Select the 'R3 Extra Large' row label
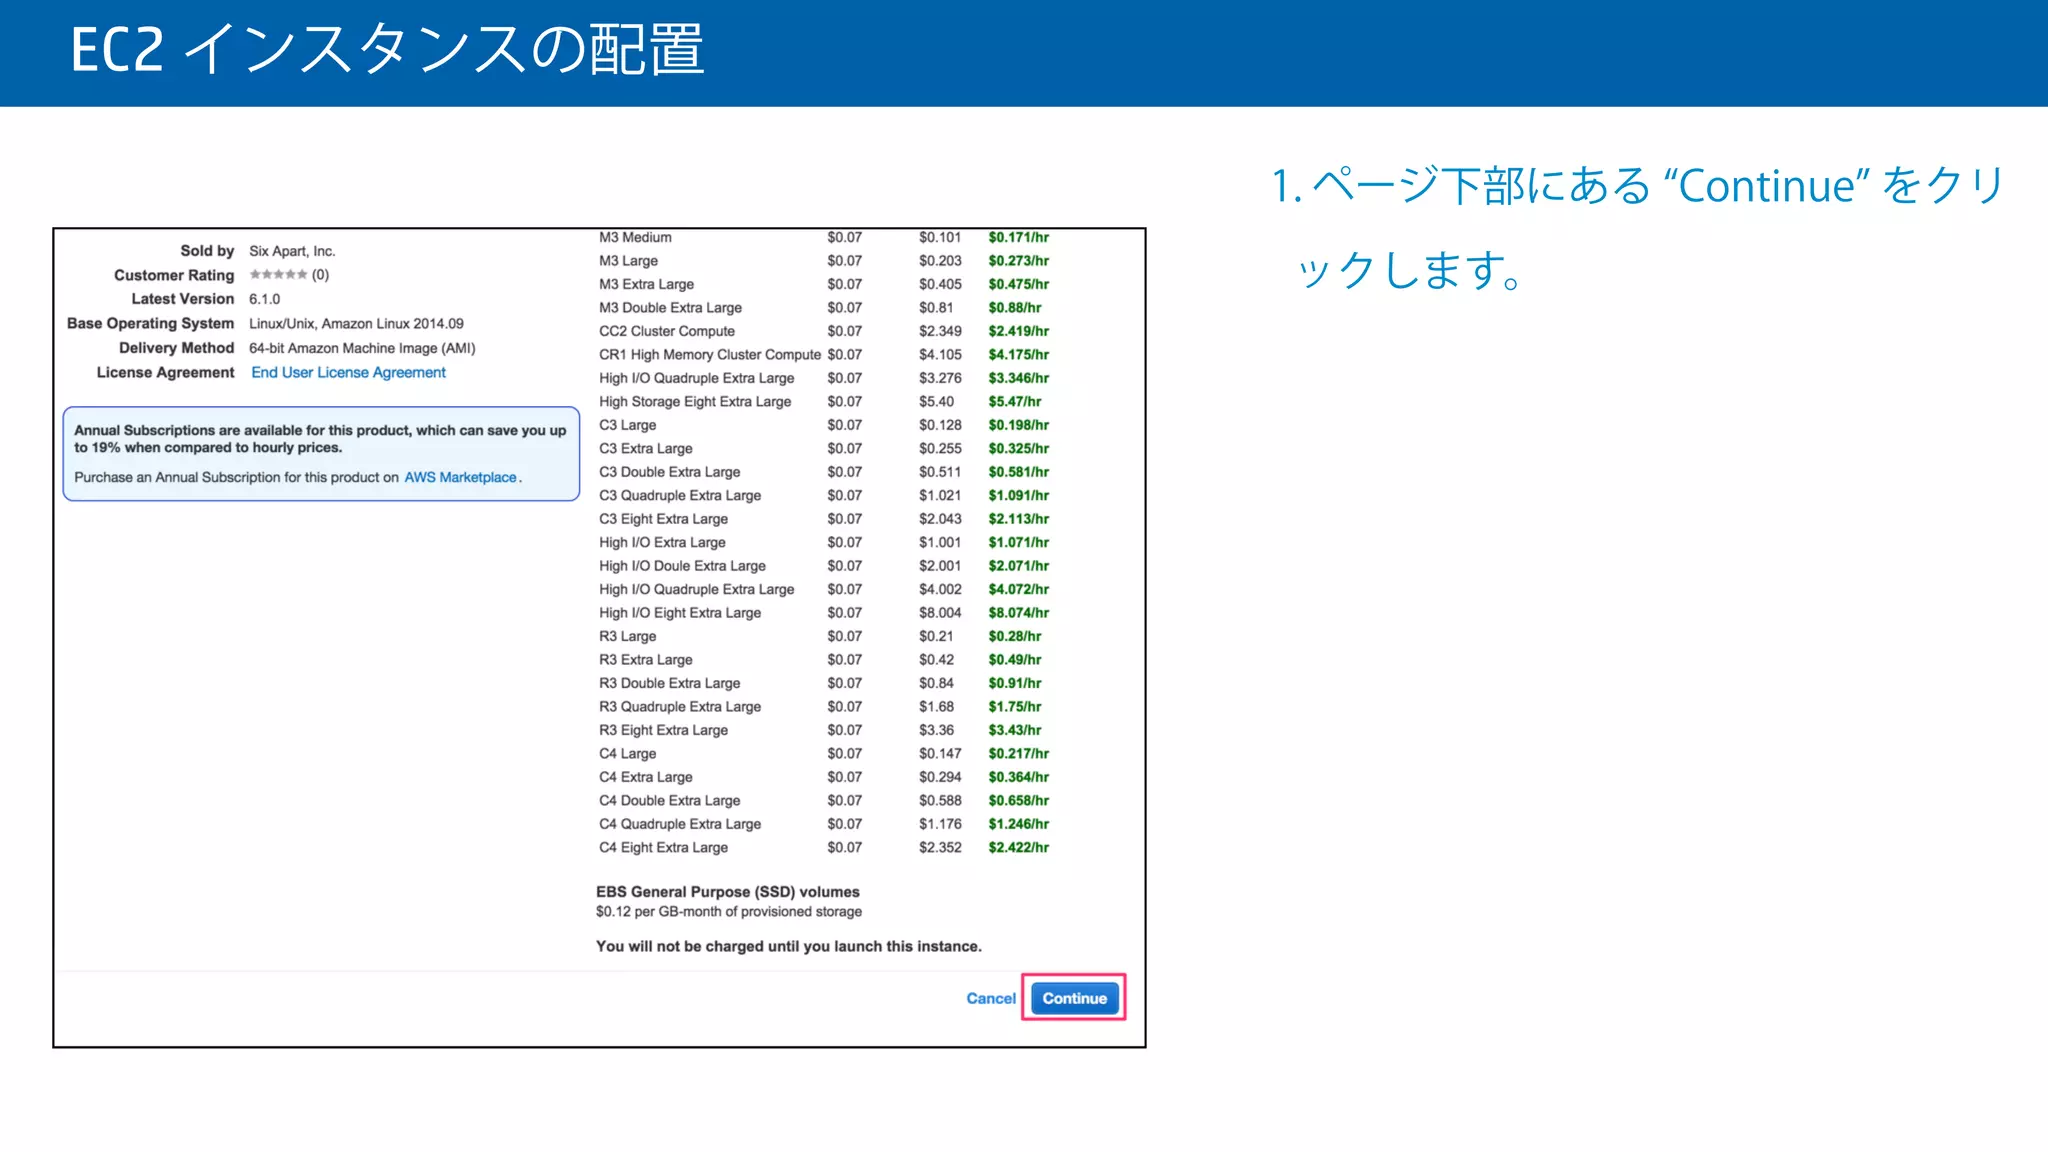This screenshot has height=1152, width=2048. pyautogui.click(x=645, y=660)
